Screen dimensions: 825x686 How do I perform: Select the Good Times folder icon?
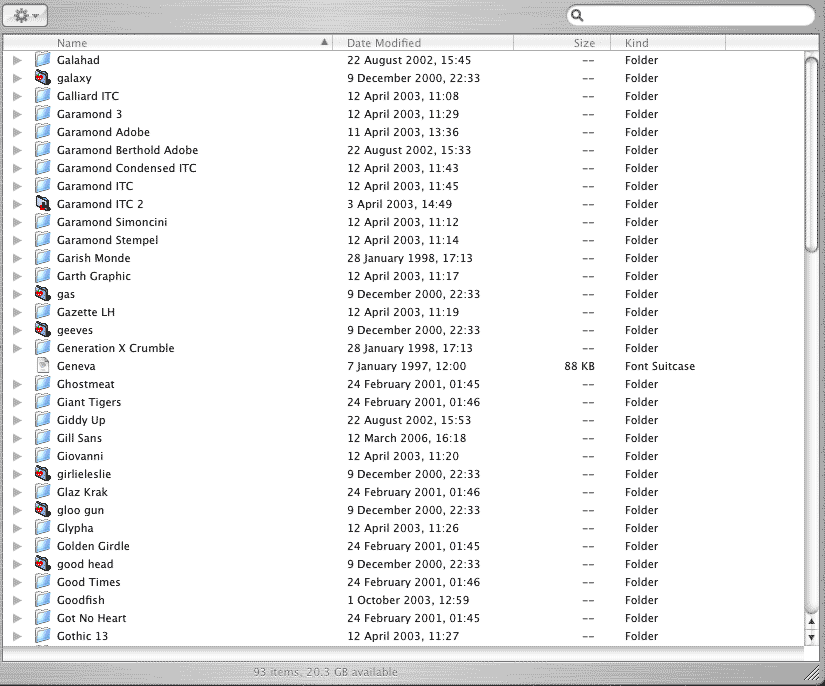(x=43, y=581)
